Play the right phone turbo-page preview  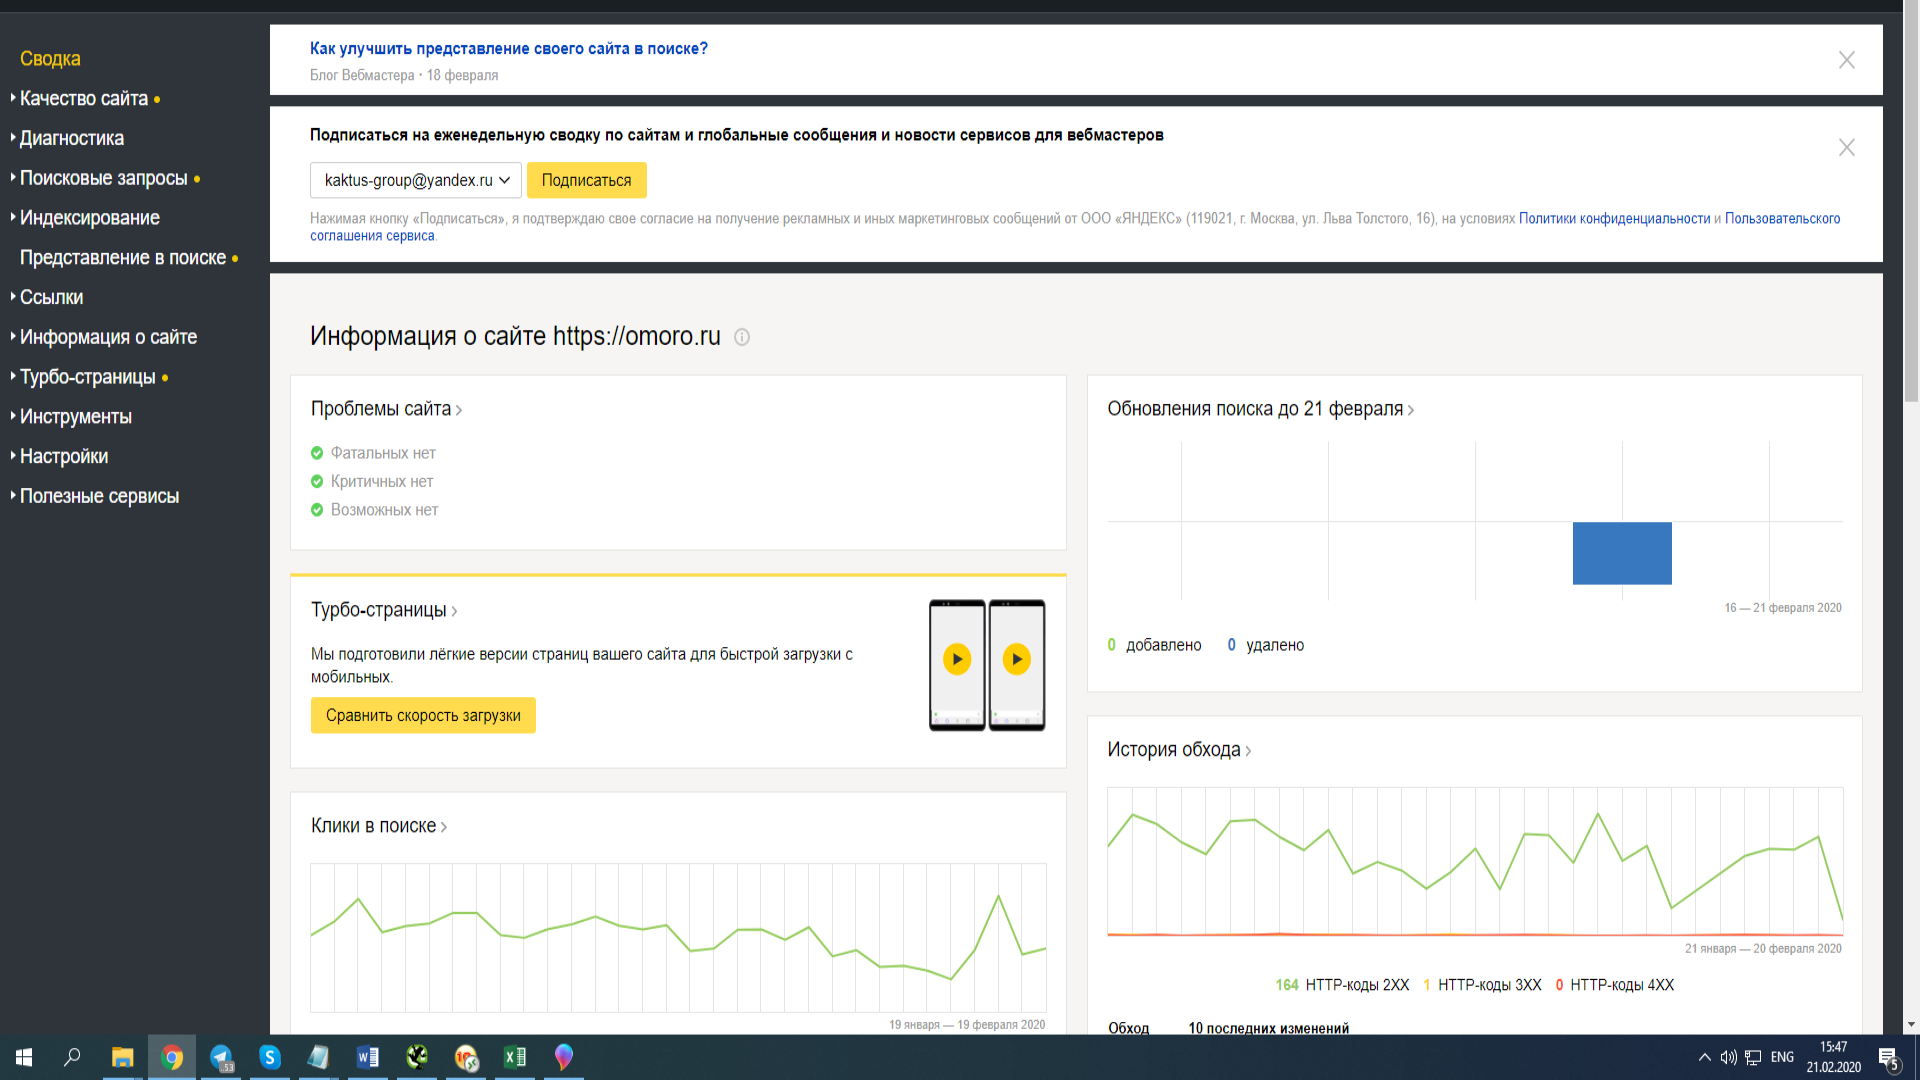pyautogui.click(x=1016, y=659)
